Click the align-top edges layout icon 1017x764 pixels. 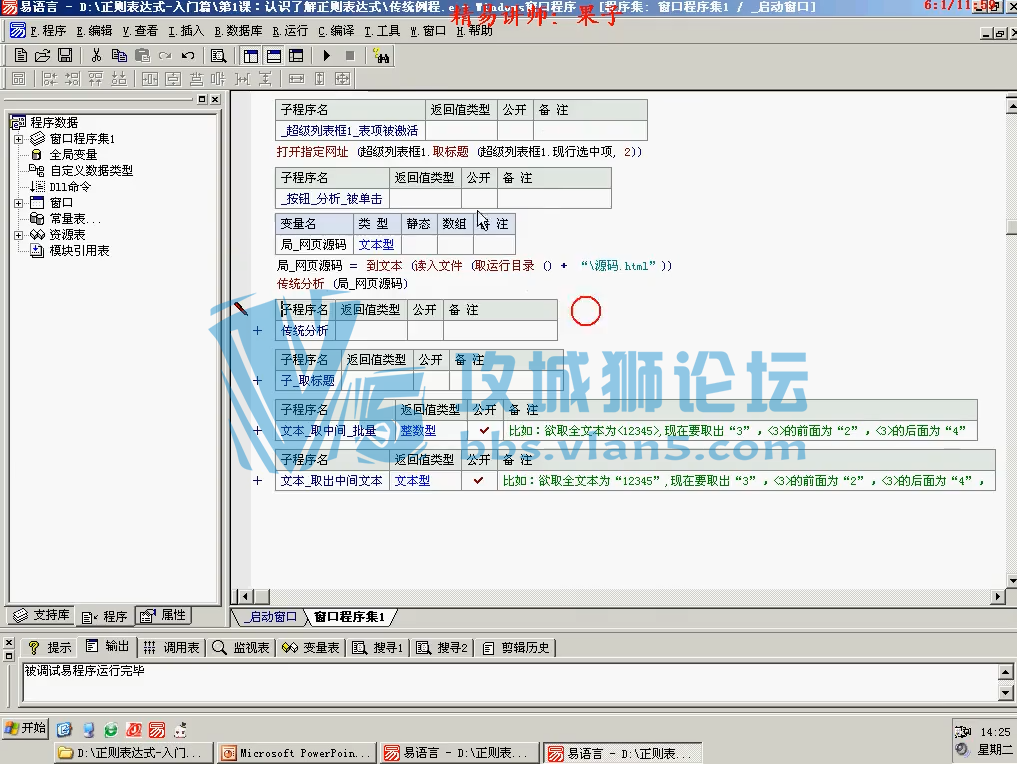(x=96, y=79)
